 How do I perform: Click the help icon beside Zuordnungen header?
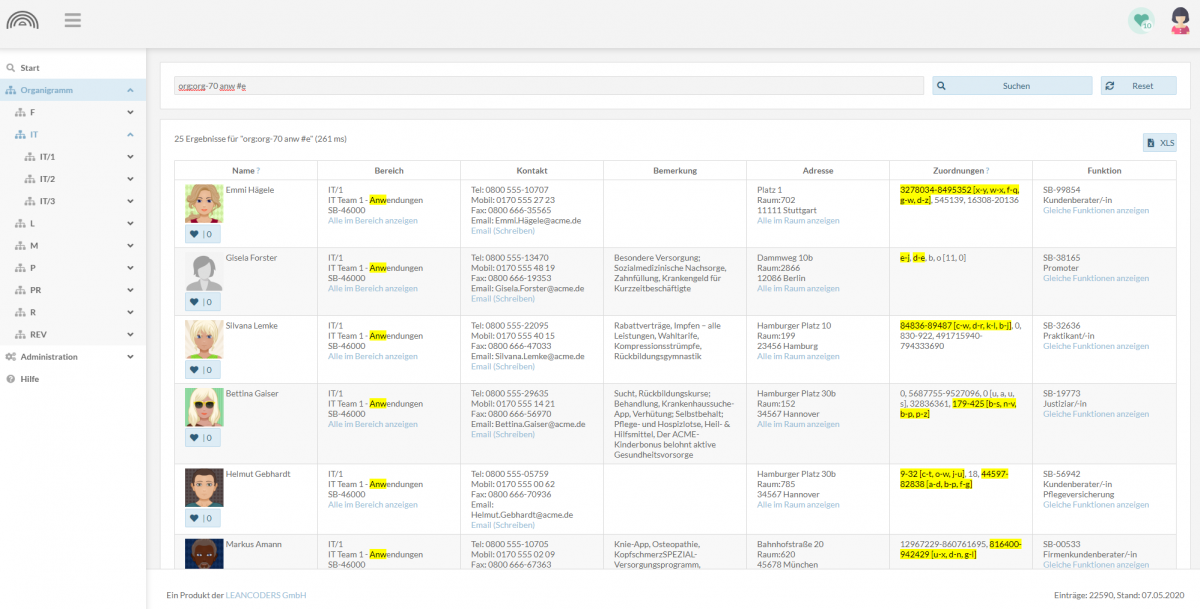point(987,171)
